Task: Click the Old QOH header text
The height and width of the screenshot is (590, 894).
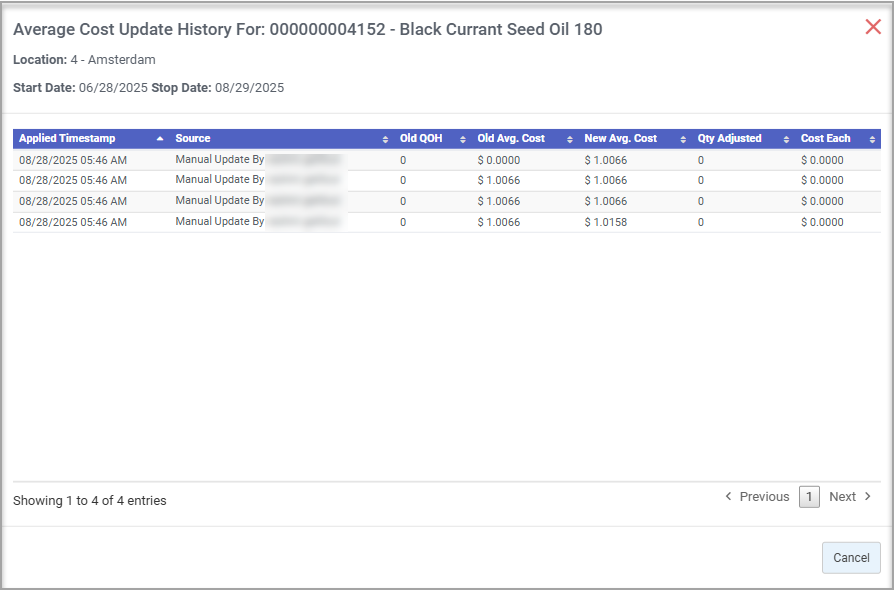Action: click(420, 139)
